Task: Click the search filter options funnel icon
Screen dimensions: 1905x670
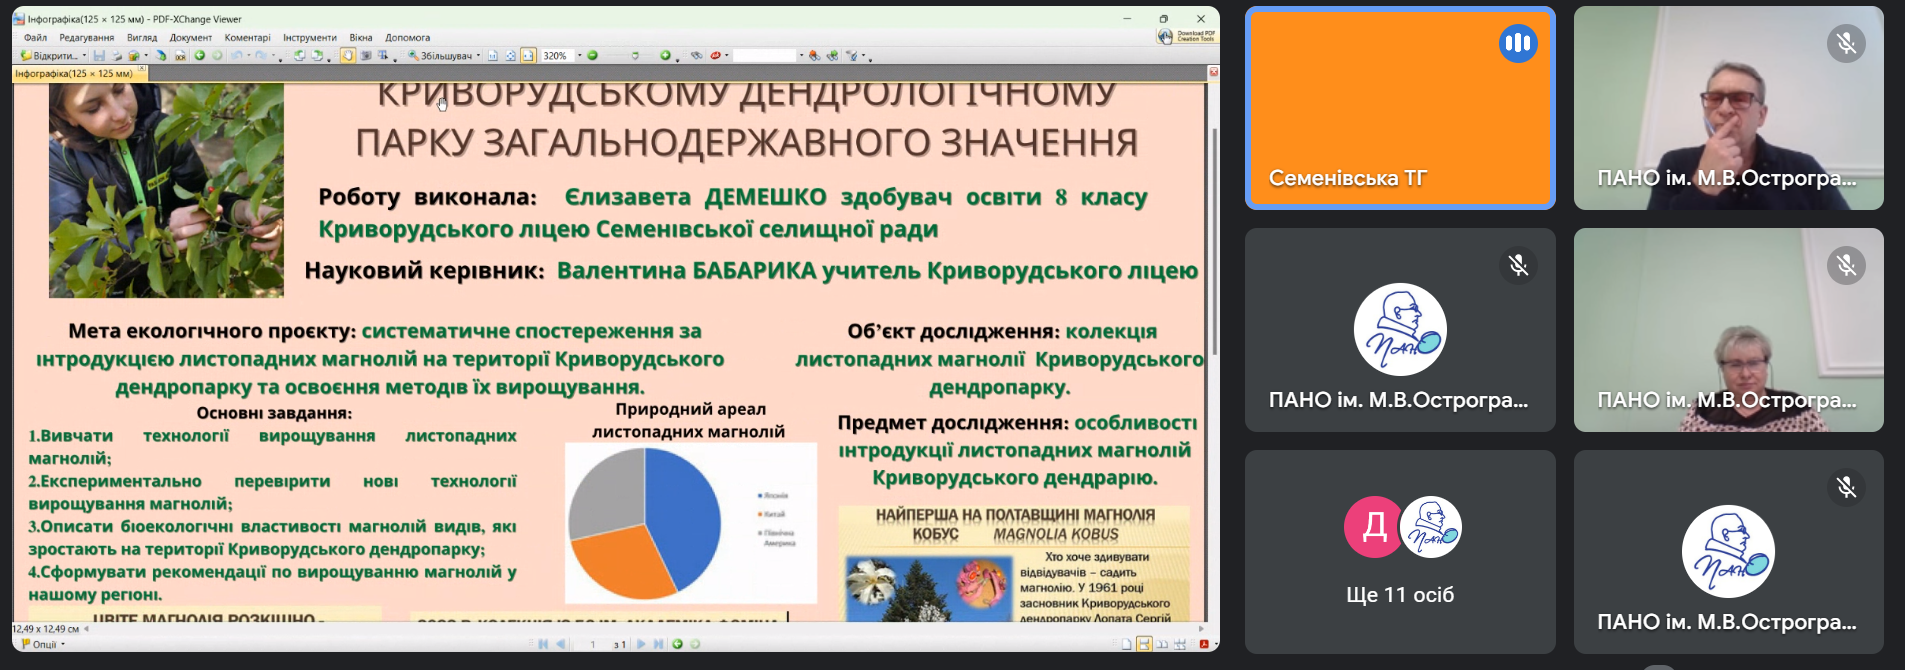Action: 852,56
